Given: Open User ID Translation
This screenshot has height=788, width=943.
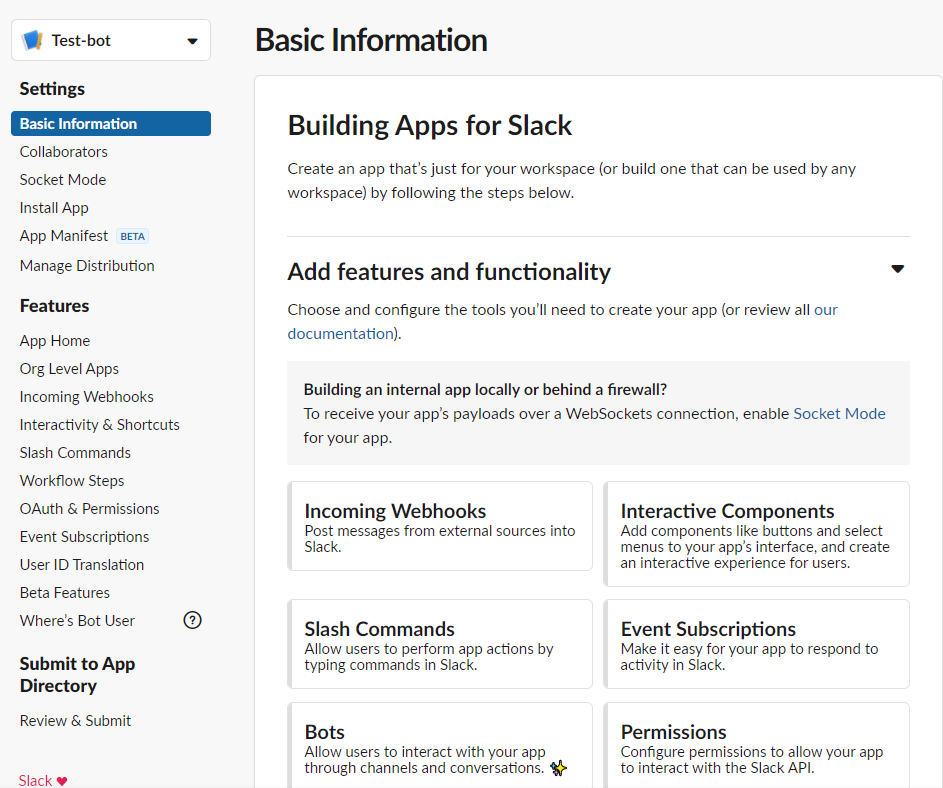Looking at the screenshot, I should point(82,565).
